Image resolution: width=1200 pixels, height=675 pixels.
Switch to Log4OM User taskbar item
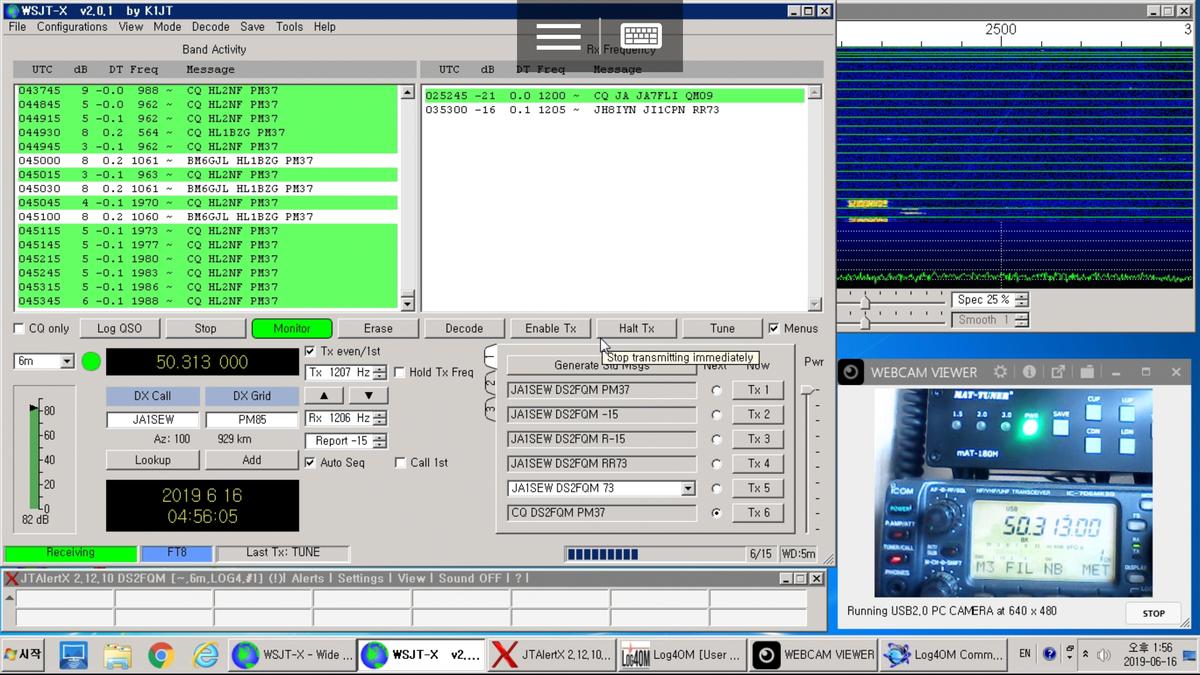(681, 655)
